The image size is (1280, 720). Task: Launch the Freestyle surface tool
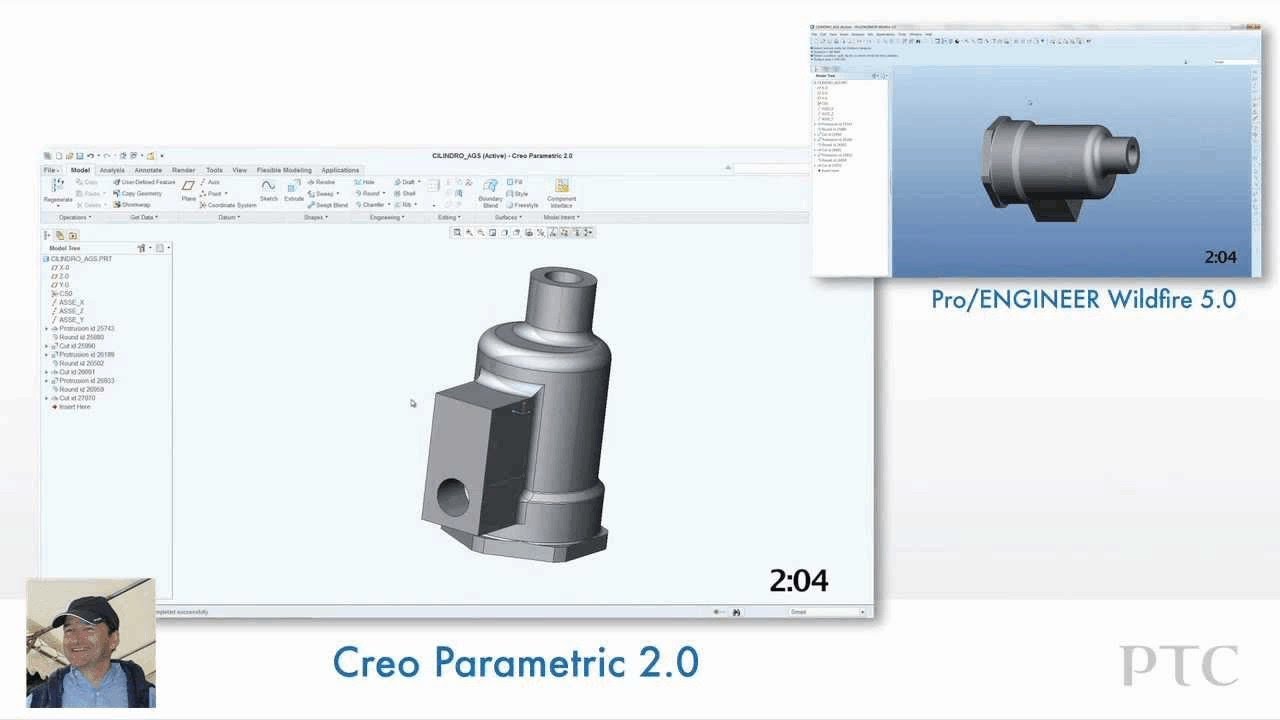(x=523, y=205)
